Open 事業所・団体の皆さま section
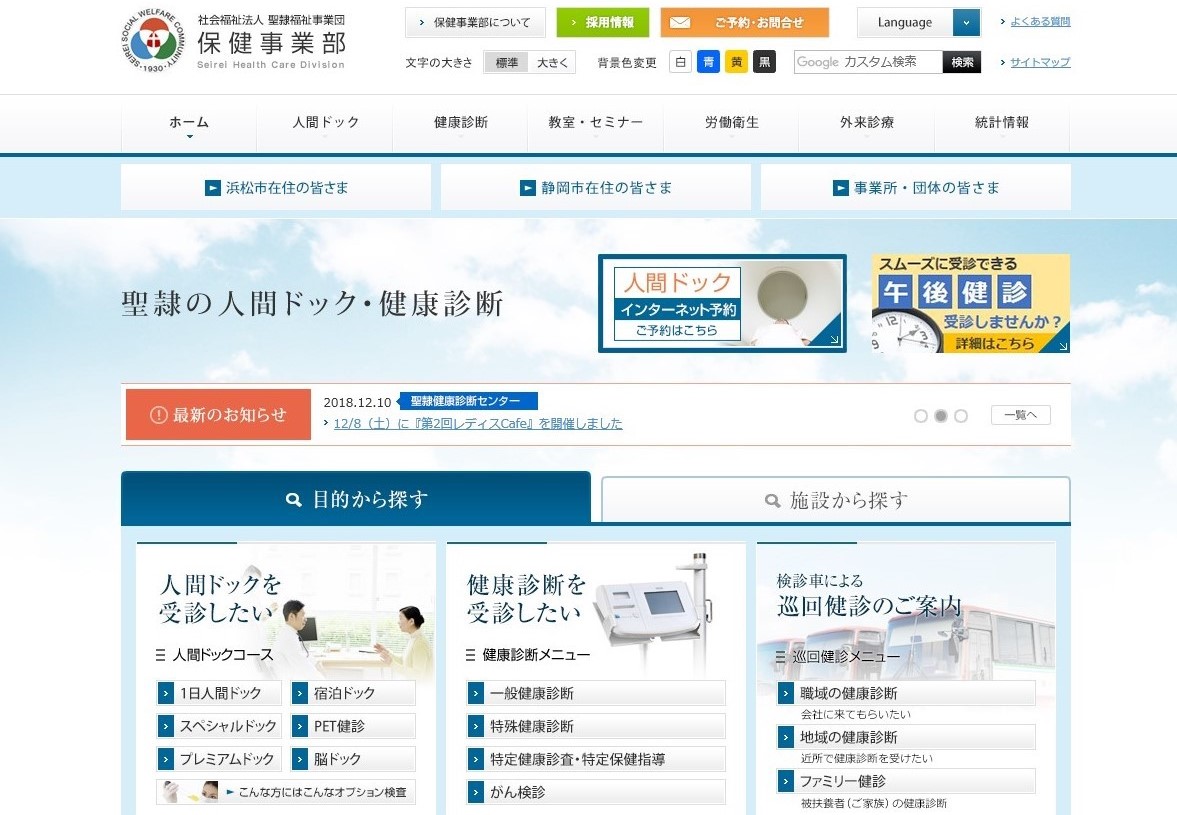This screenshot has width=1177, height=815. point(916,188)
